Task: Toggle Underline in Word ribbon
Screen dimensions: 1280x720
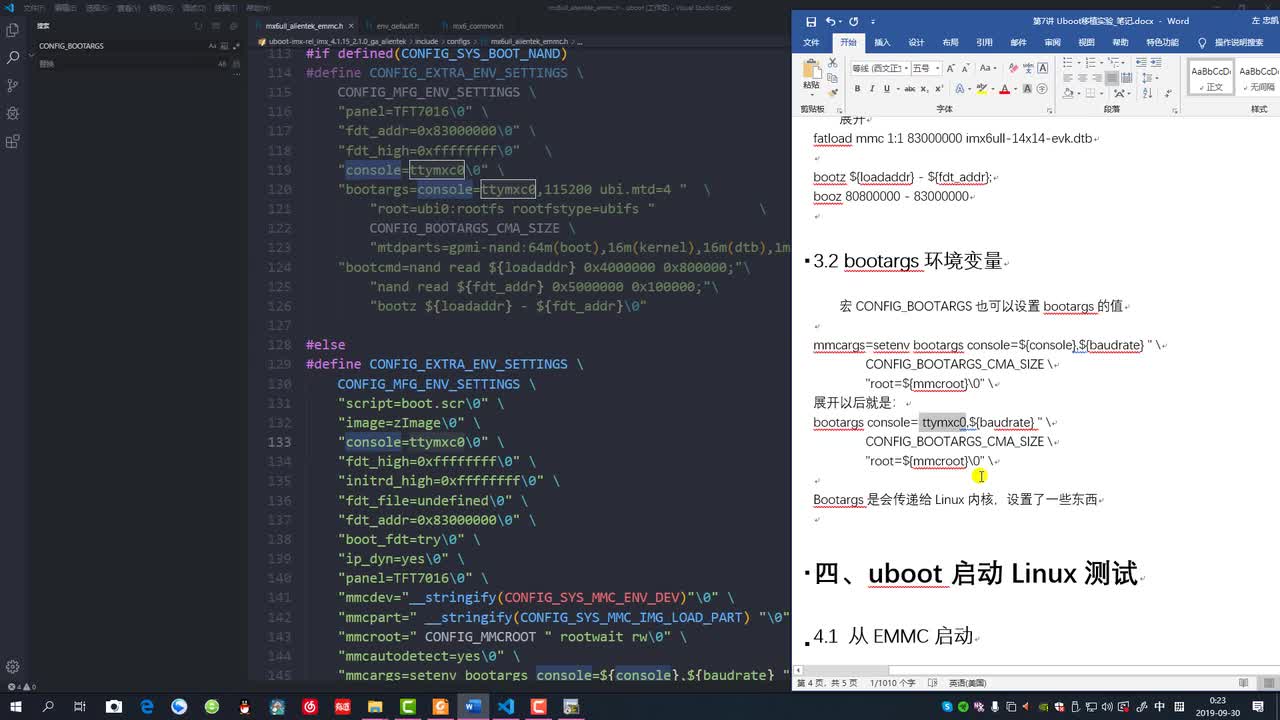Action: tap(887, 89)
